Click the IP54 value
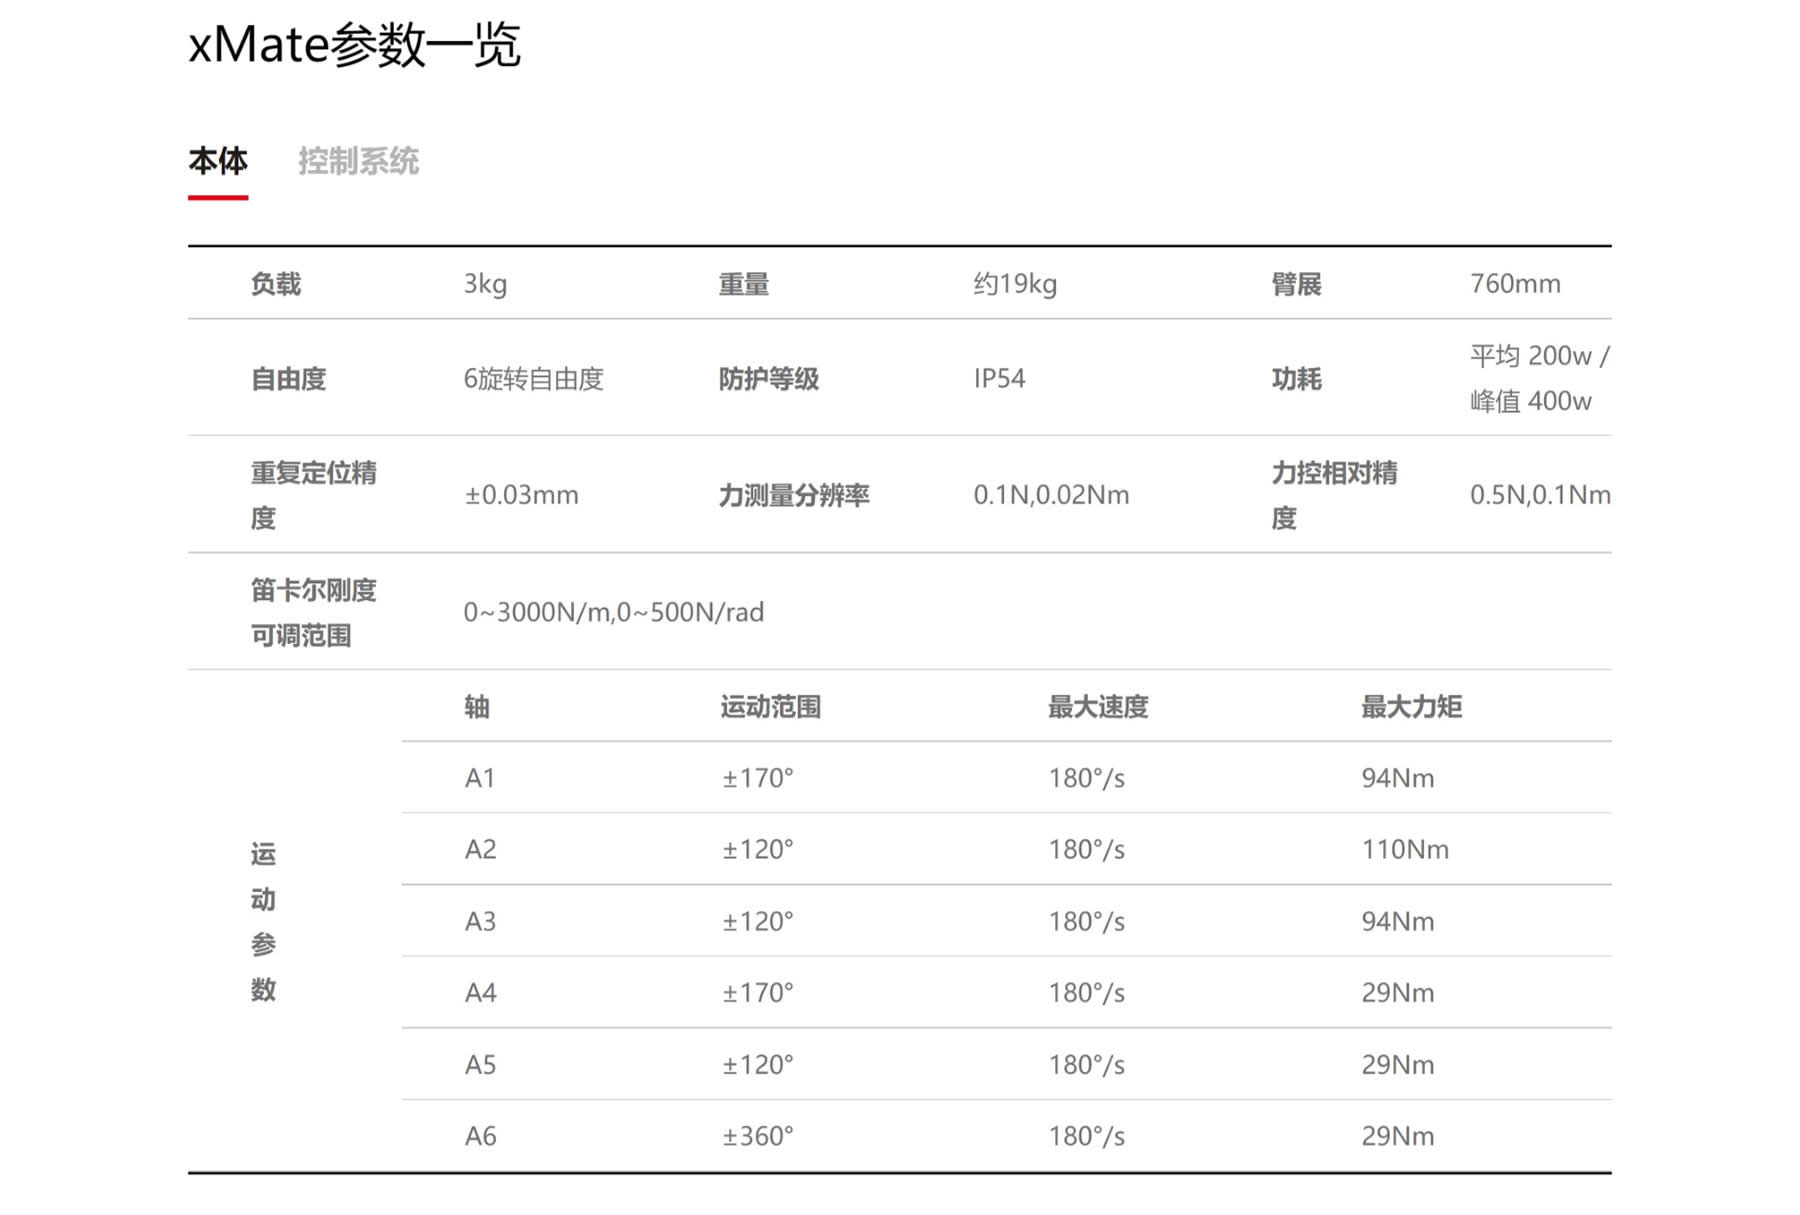The height and width of the screenshot is (1215, 1800). (x=1000, y=379)
